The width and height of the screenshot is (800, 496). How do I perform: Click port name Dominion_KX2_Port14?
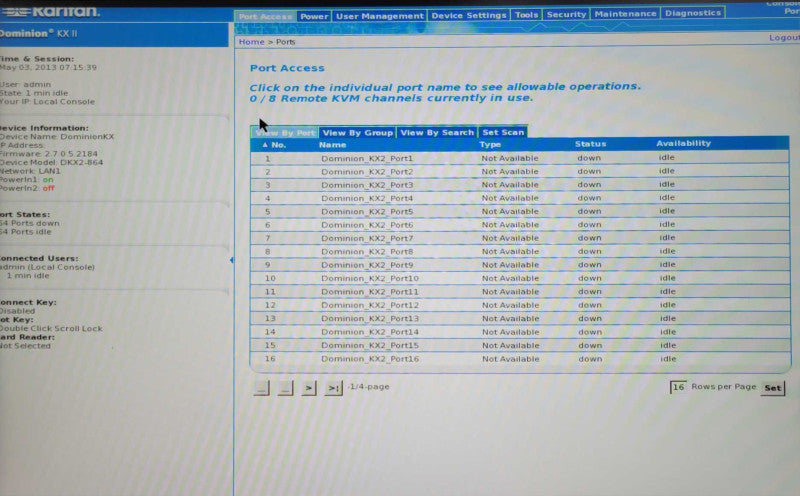pos(370,332)
